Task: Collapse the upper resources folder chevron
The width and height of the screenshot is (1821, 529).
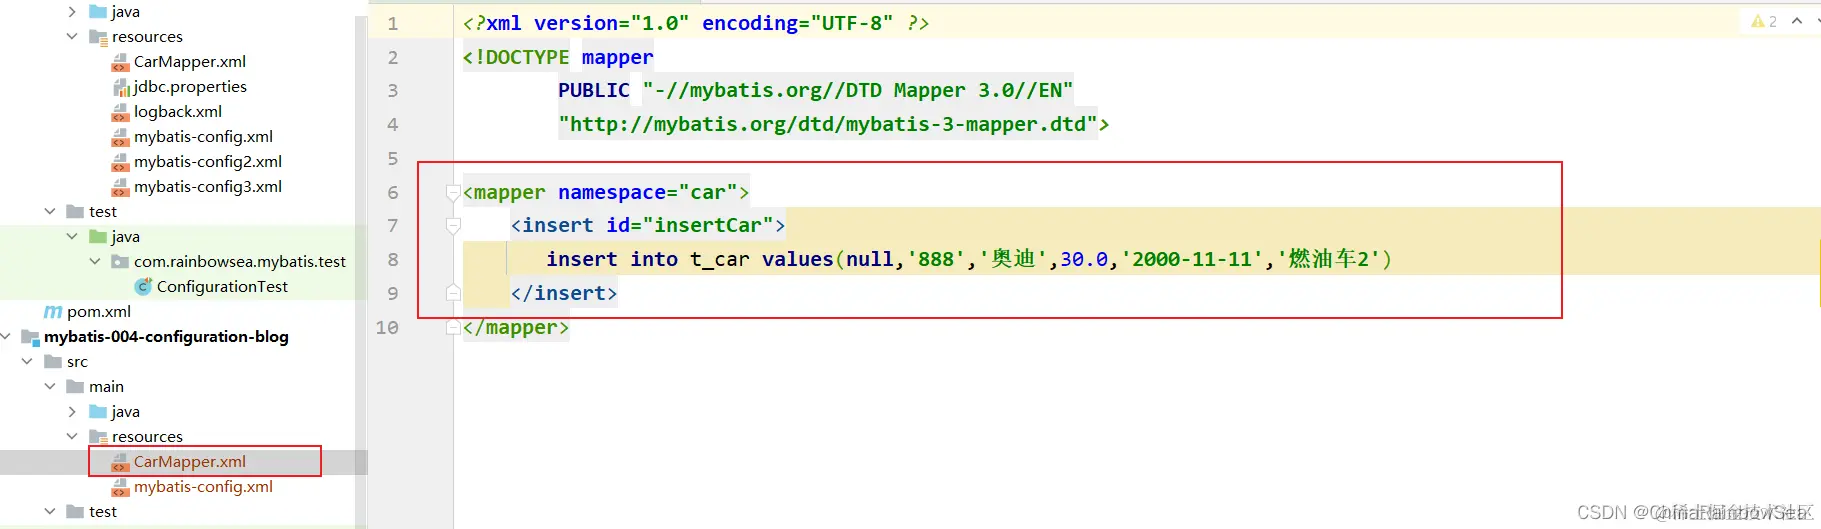Action: coord(72,37)
